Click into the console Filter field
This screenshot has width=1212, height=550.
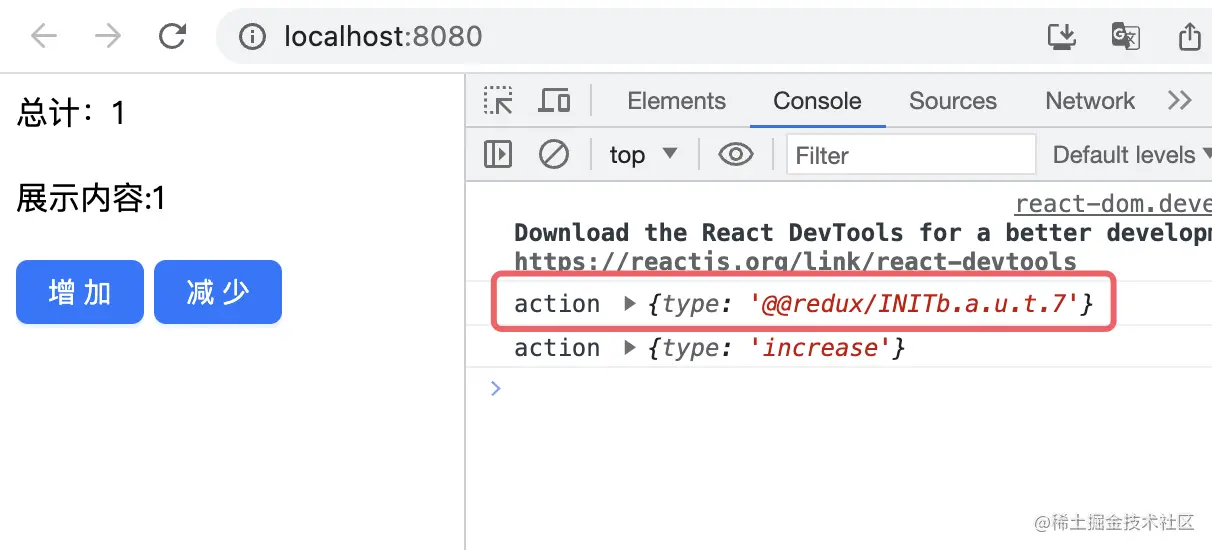pos(910,155)
